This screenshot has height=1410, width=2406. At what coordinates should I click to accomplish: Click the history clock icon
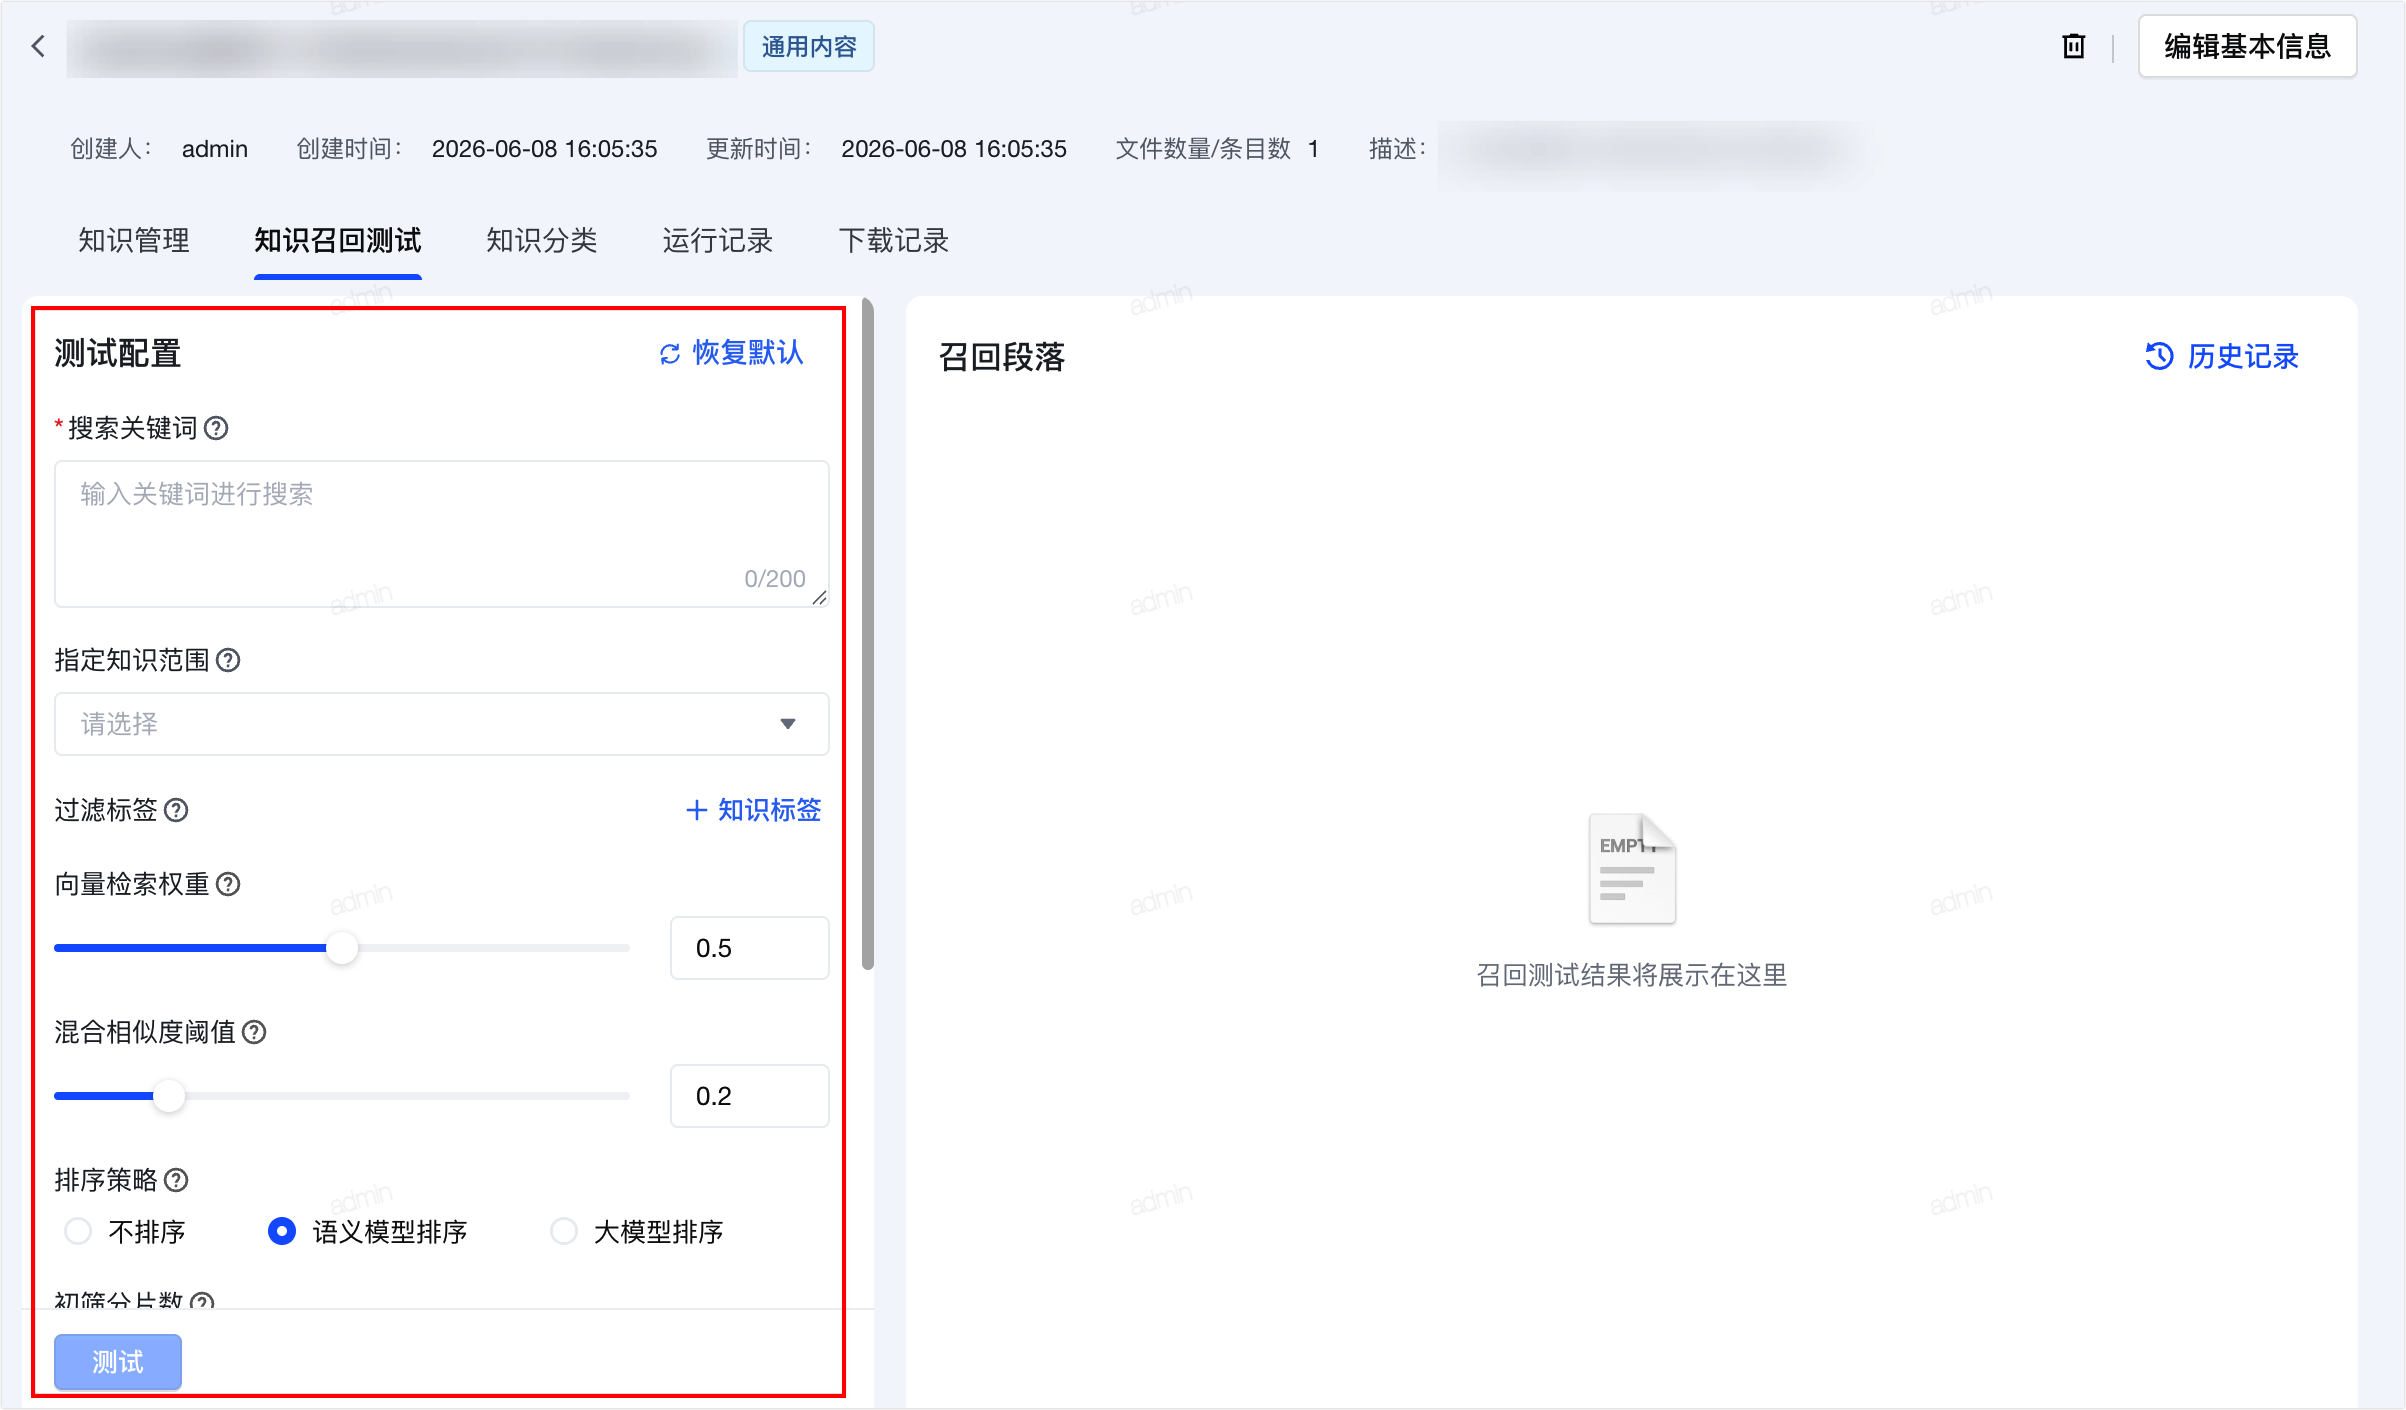point(2159,356)
